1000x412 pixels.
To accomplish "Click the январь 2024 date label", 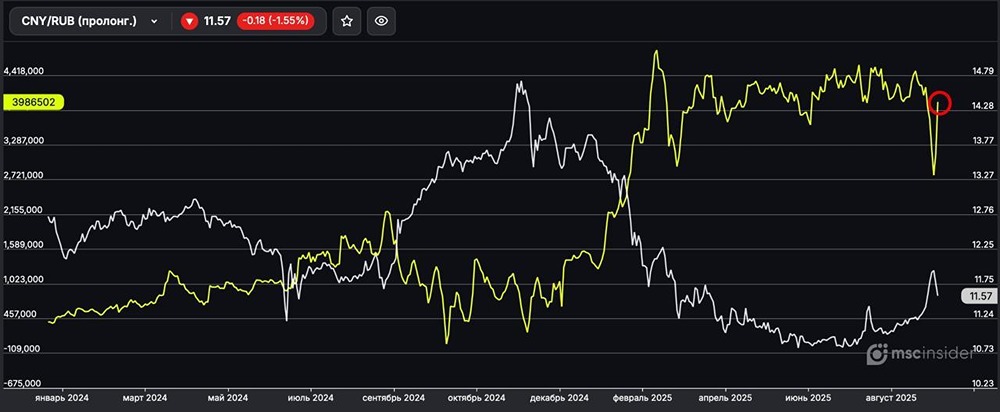I will coord(62,398).
